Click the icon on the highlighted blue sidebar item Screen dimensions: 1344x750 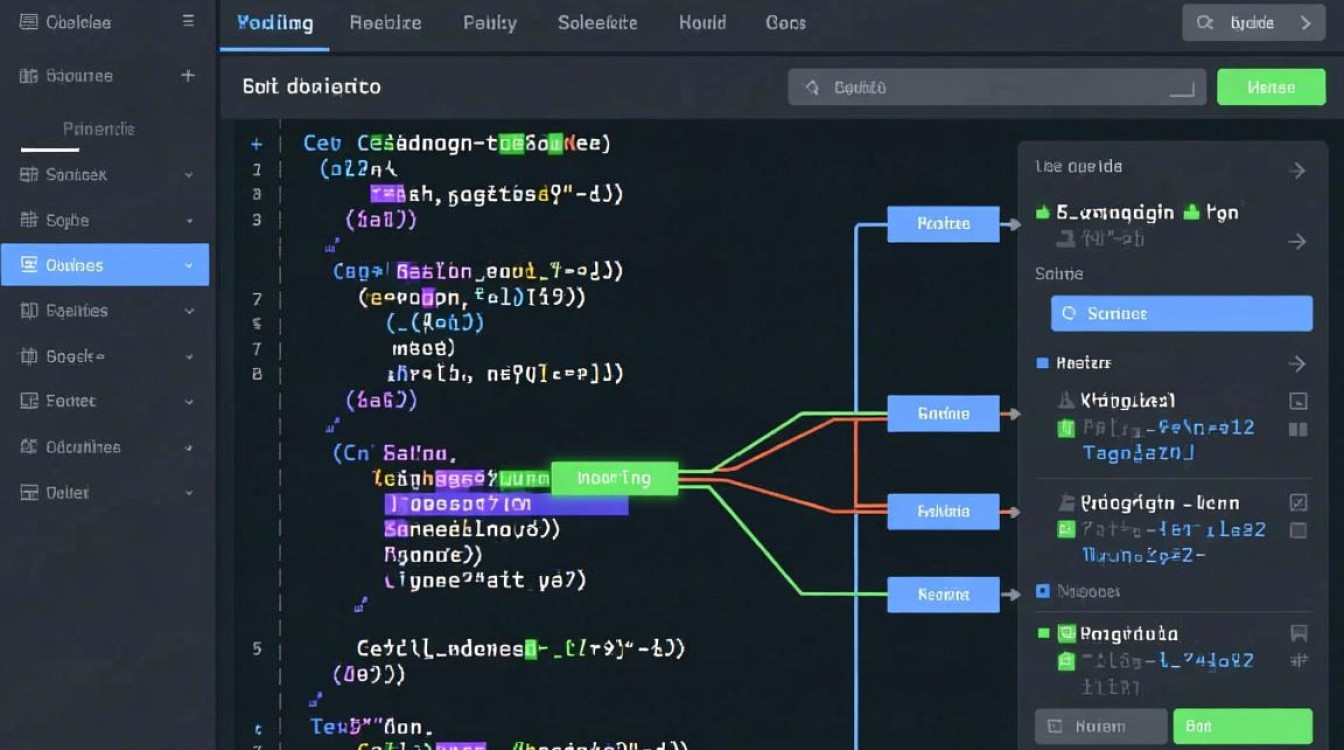point(28,265)
